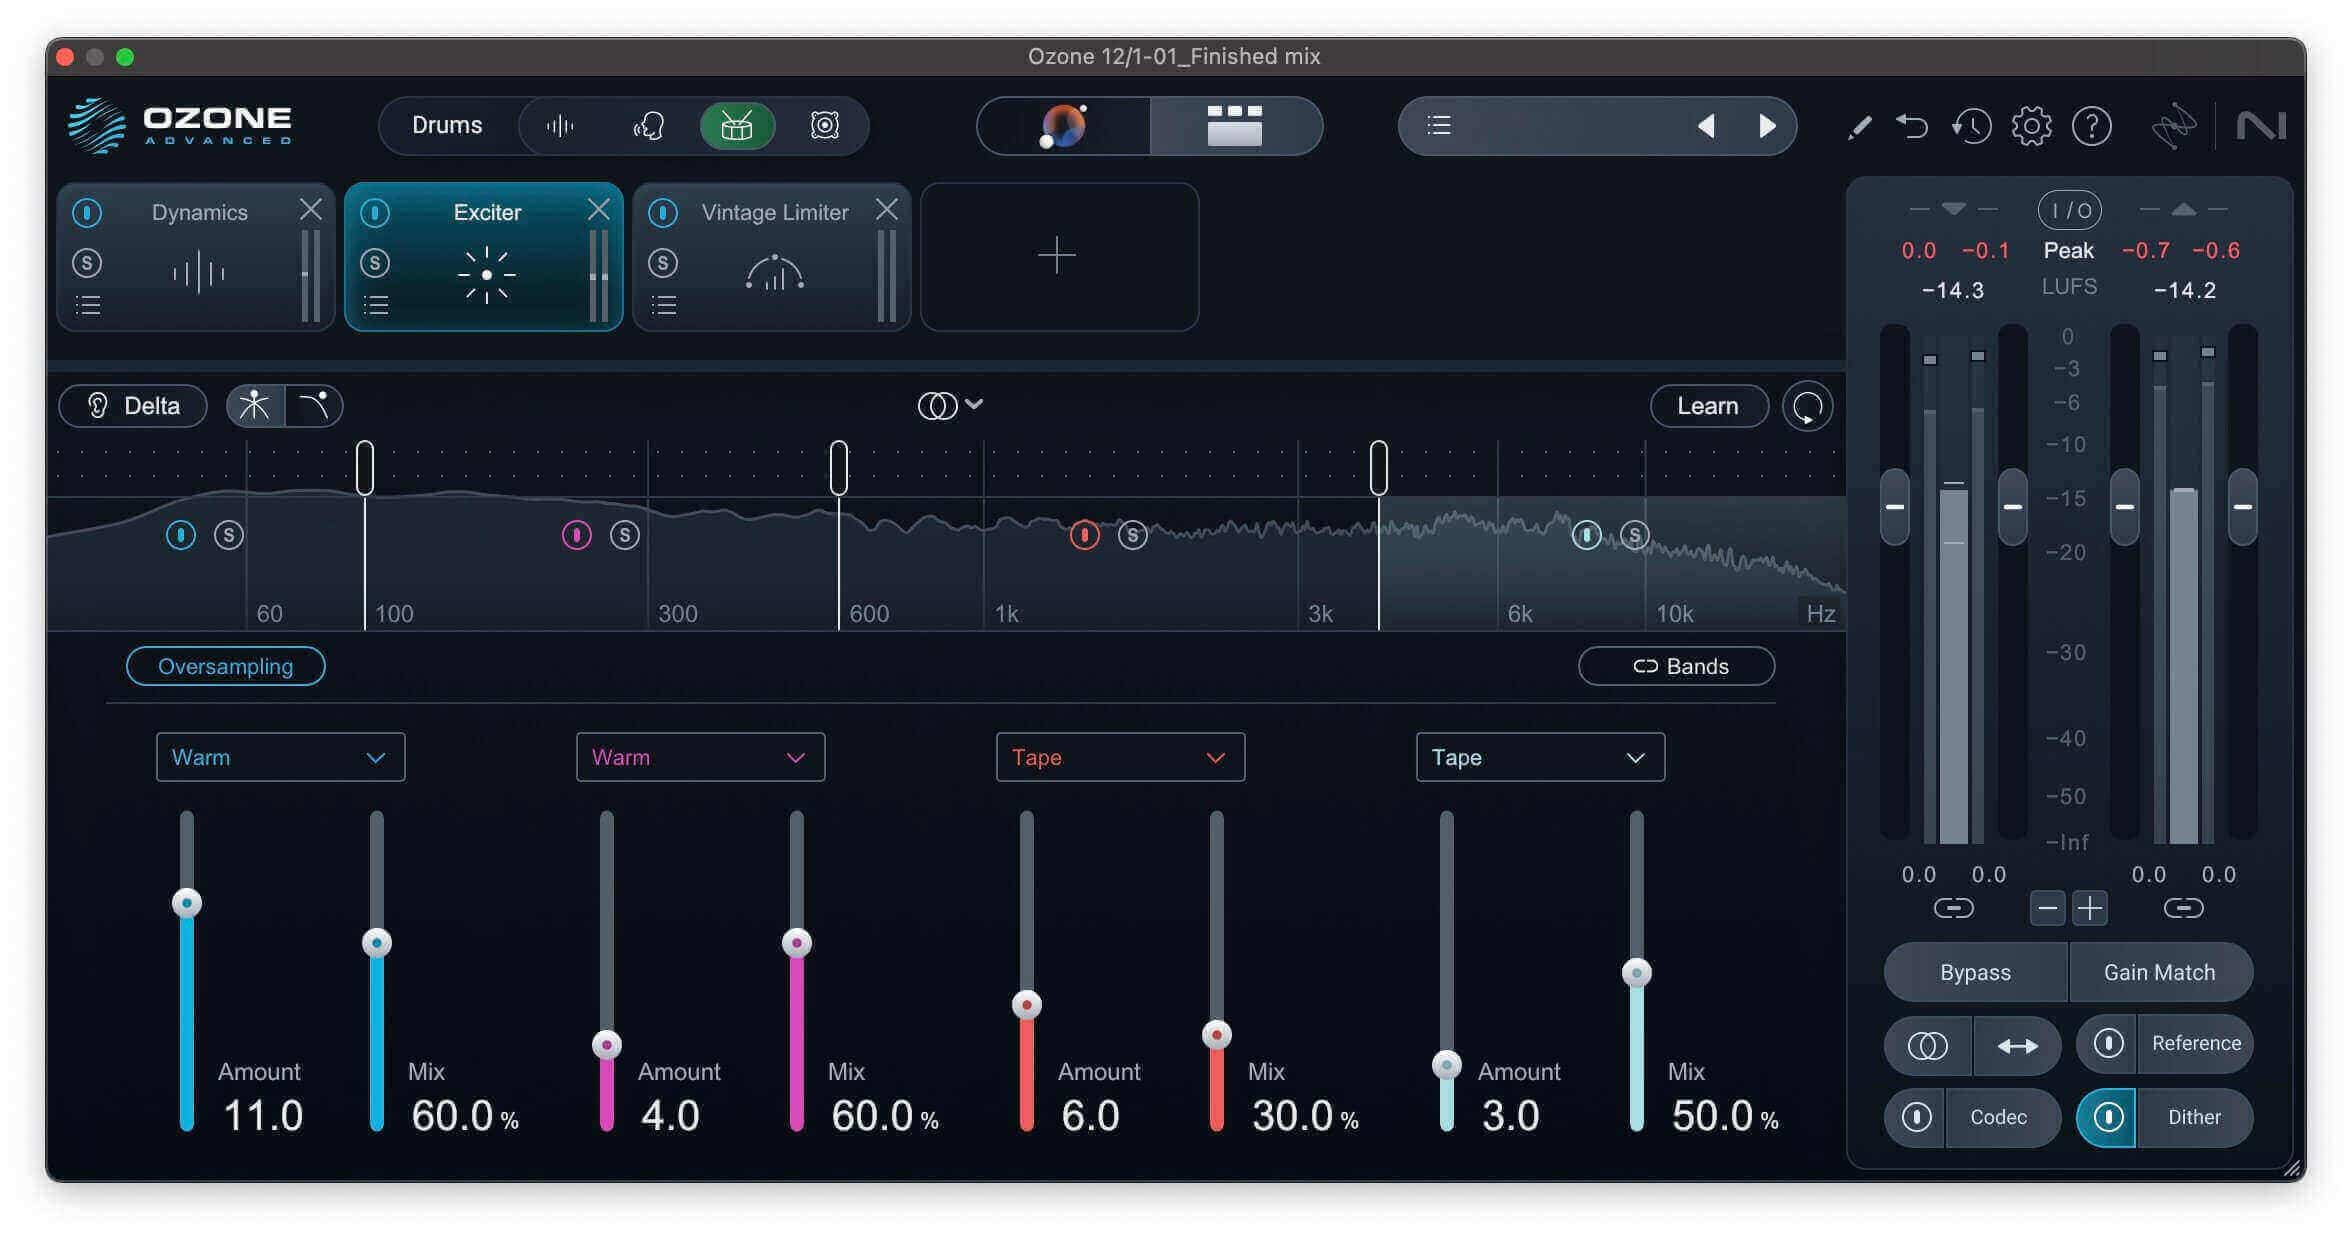Image resolution: width=2352 pixels, height=1236 pixels.
Task: Solo band 2 in the spectrum
Action: click(x=625, y=535)
